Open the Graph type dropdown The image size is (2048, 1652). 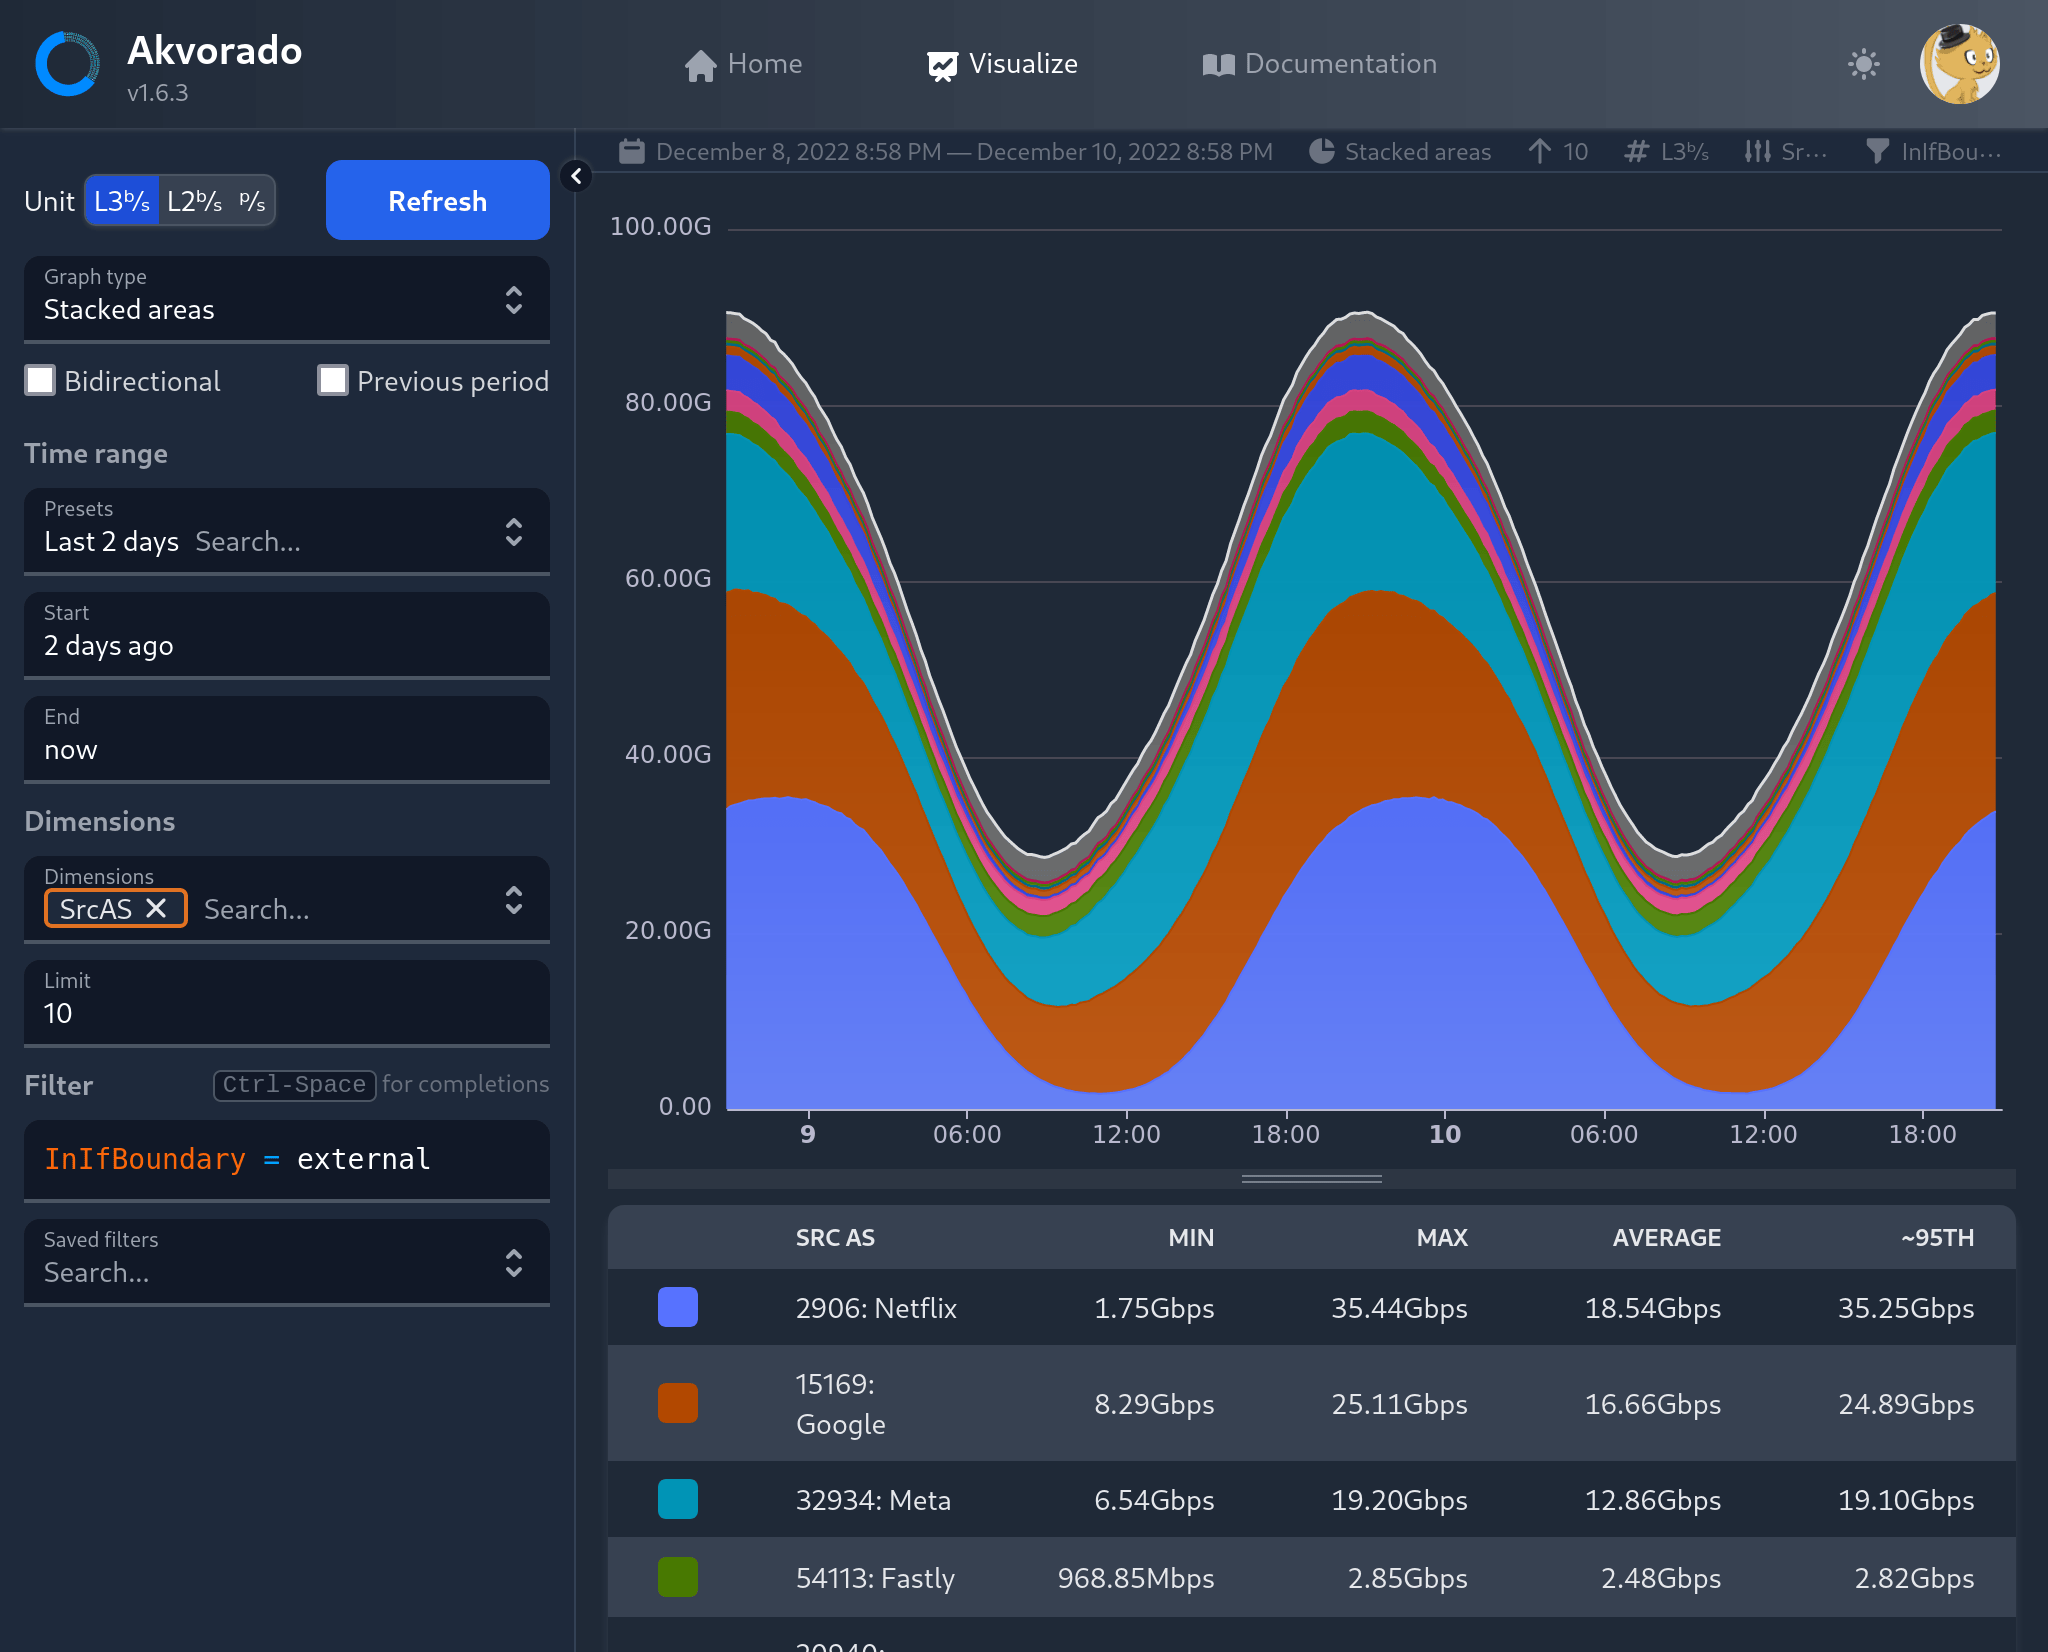click(513, 298)
